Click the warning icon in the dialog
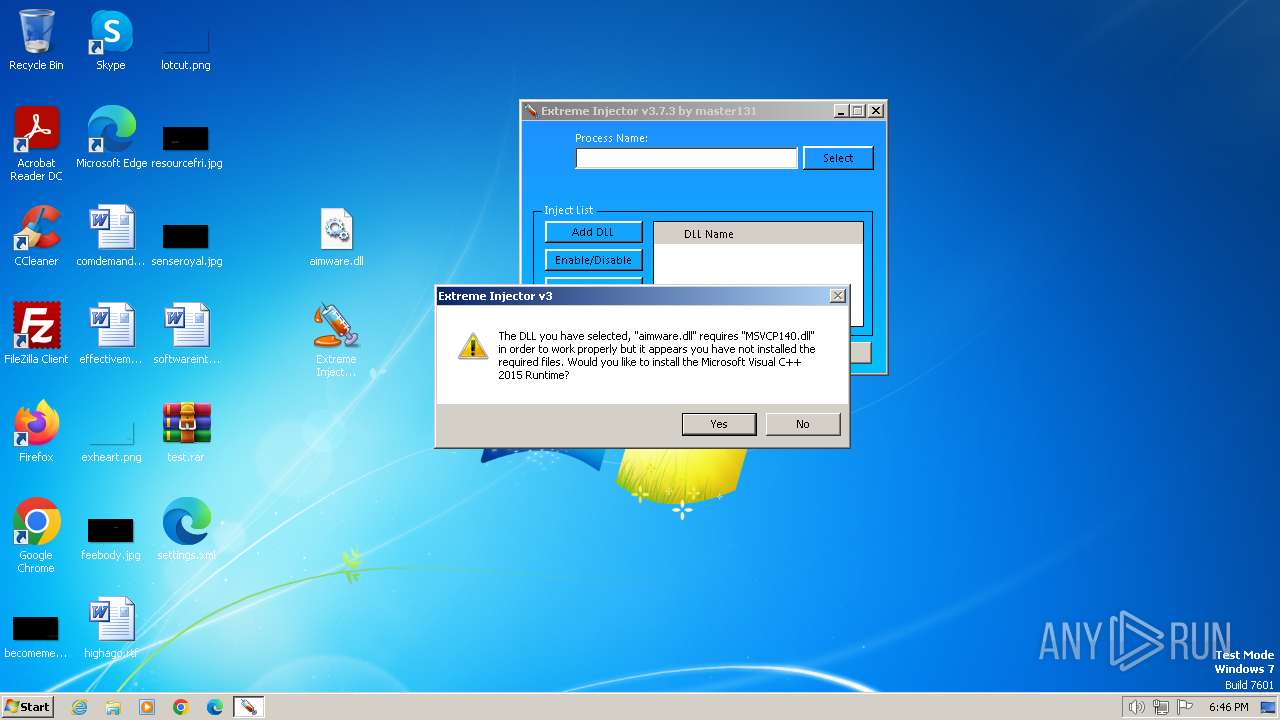 (x=473, y=346)
